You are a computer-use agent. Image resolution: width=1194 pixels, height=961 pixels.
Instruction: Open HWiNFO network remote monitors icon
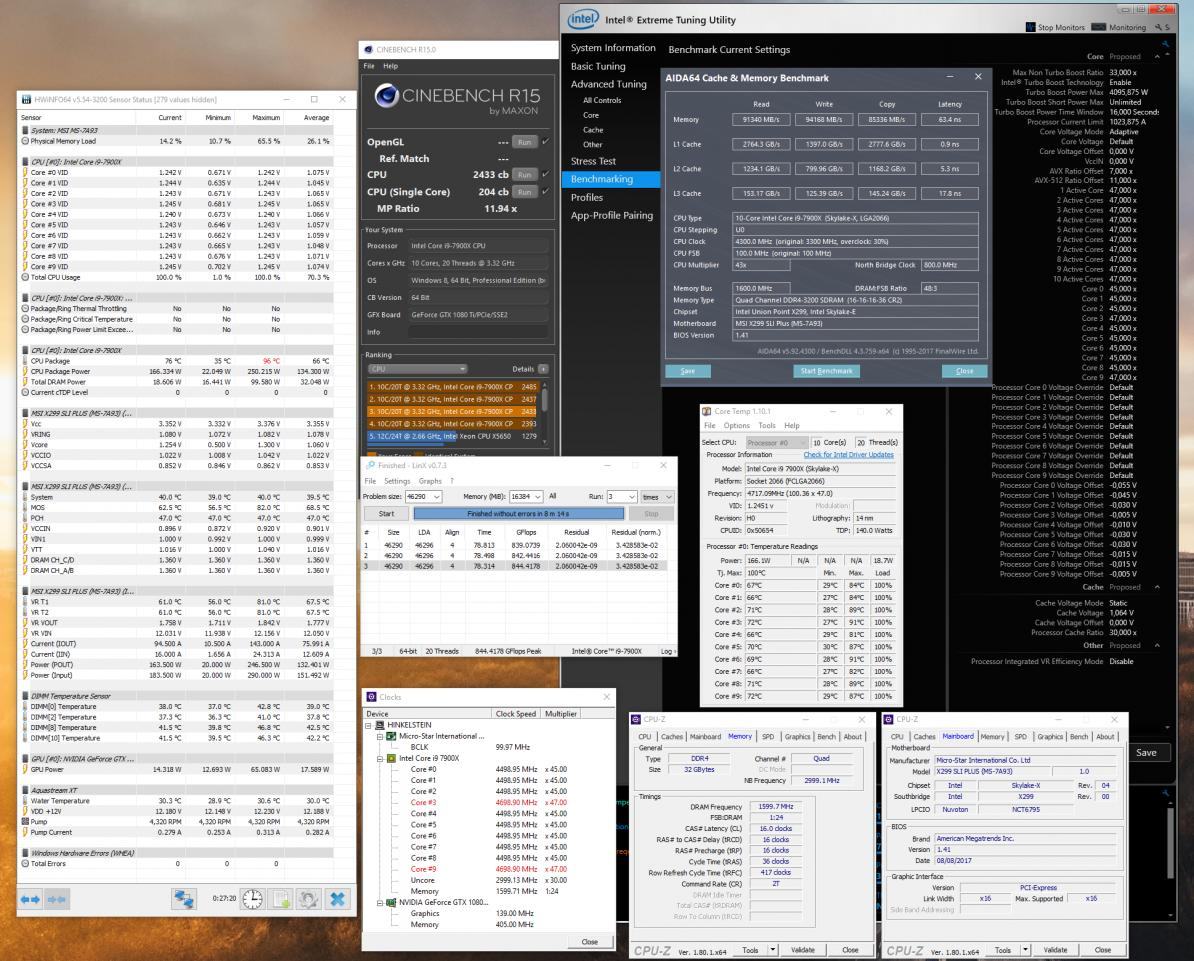[x=184, y=899]
